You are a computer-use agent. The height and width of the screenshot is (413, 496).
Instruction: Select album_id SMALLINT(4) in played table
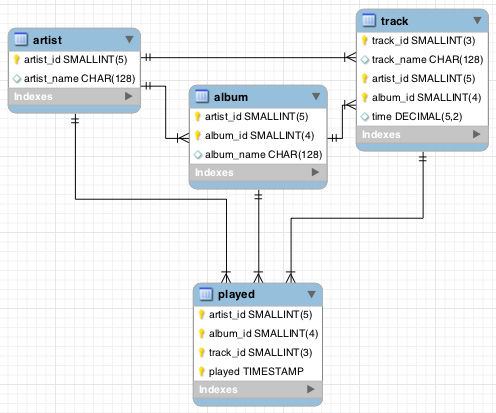click(x=264, y=333)
